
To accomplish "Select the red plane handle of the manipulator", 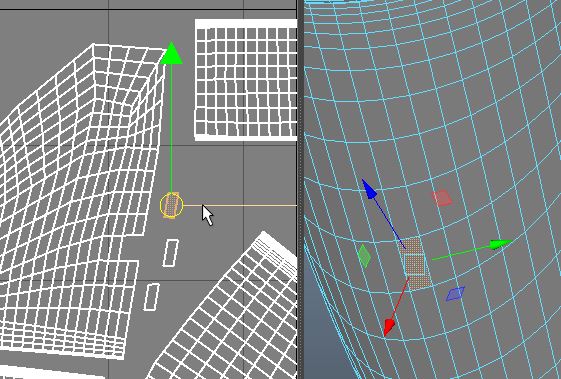I will (x=443, y=198).
